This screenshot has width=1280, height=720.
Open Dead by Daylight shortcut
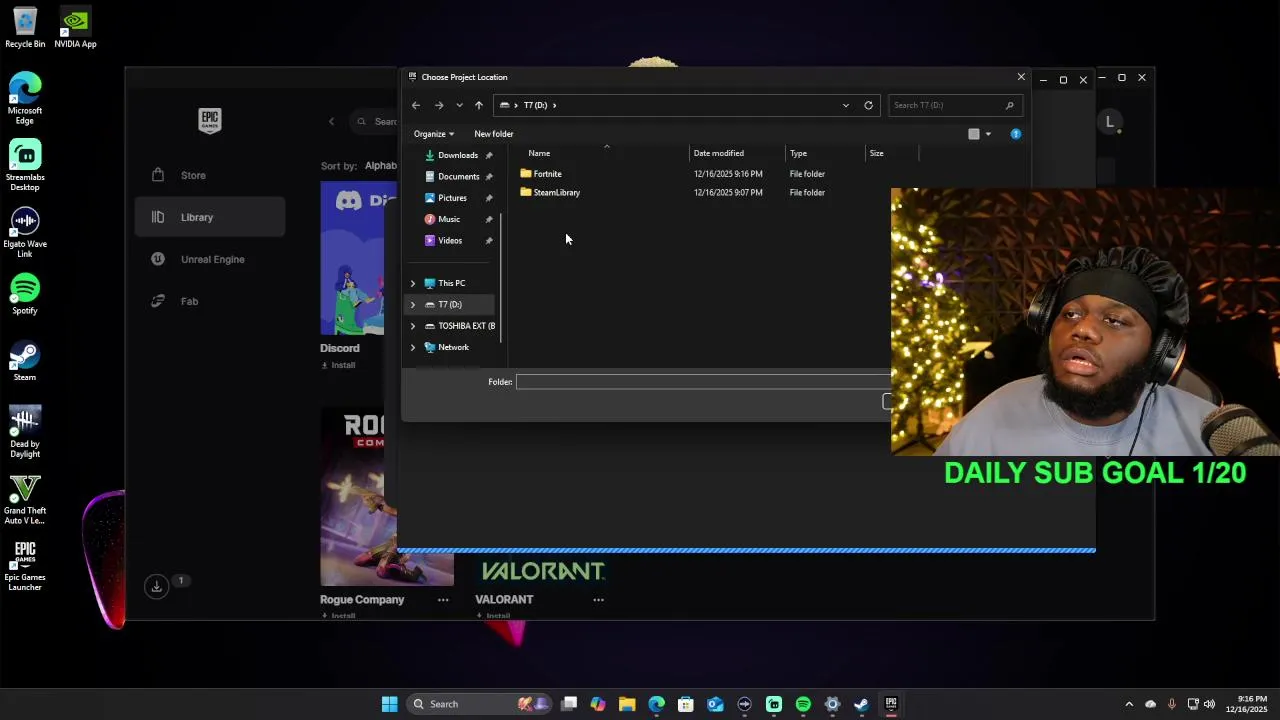tap(25, 432)
